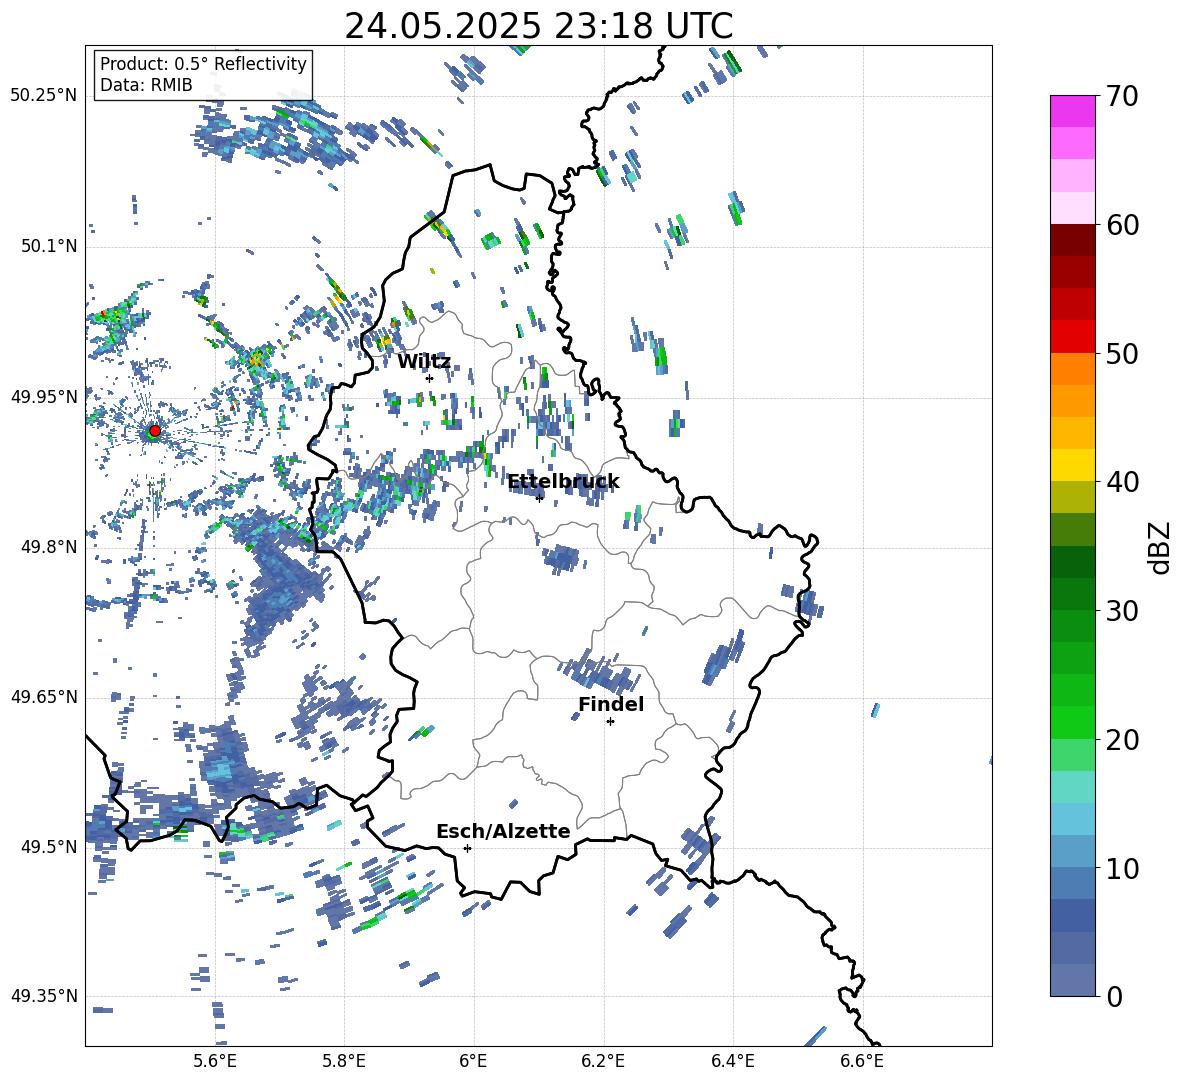Click the Wiltz location cross marker
The image size is (1184, 1081).
click(x=429, y=378)
